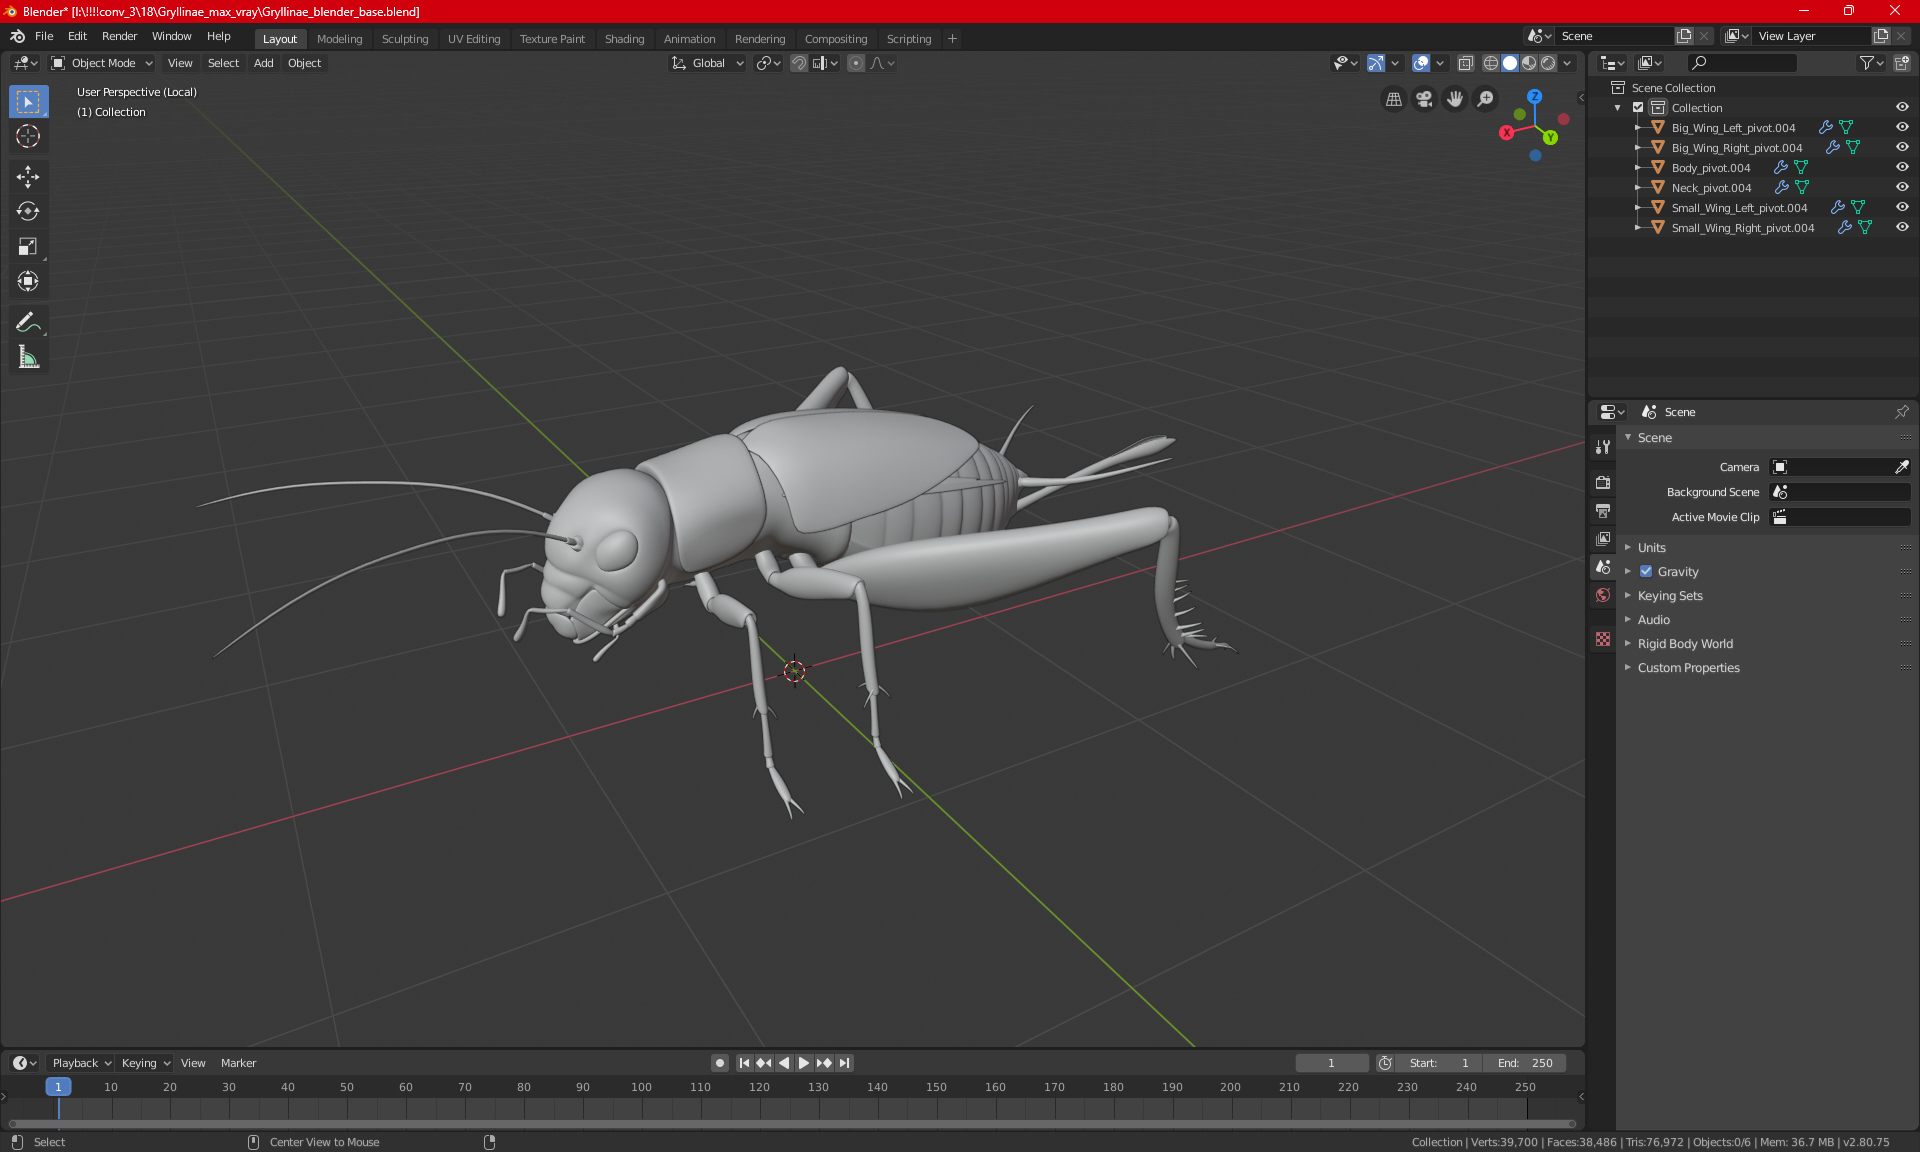This screenshot has height=1152, width=1920.
Task: Click the Start frame field
Action: [x=1439, y=1063]
